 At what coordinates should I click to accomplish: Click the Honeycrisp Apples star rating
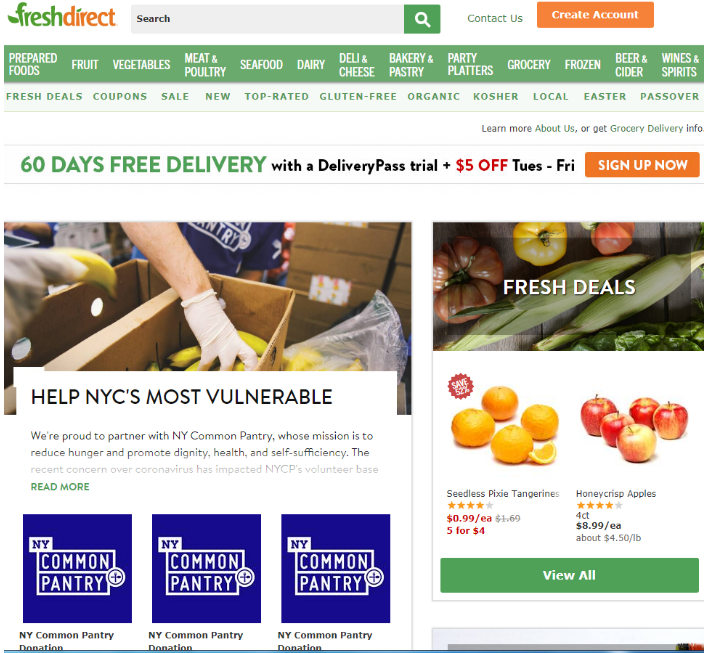(599, 505)
